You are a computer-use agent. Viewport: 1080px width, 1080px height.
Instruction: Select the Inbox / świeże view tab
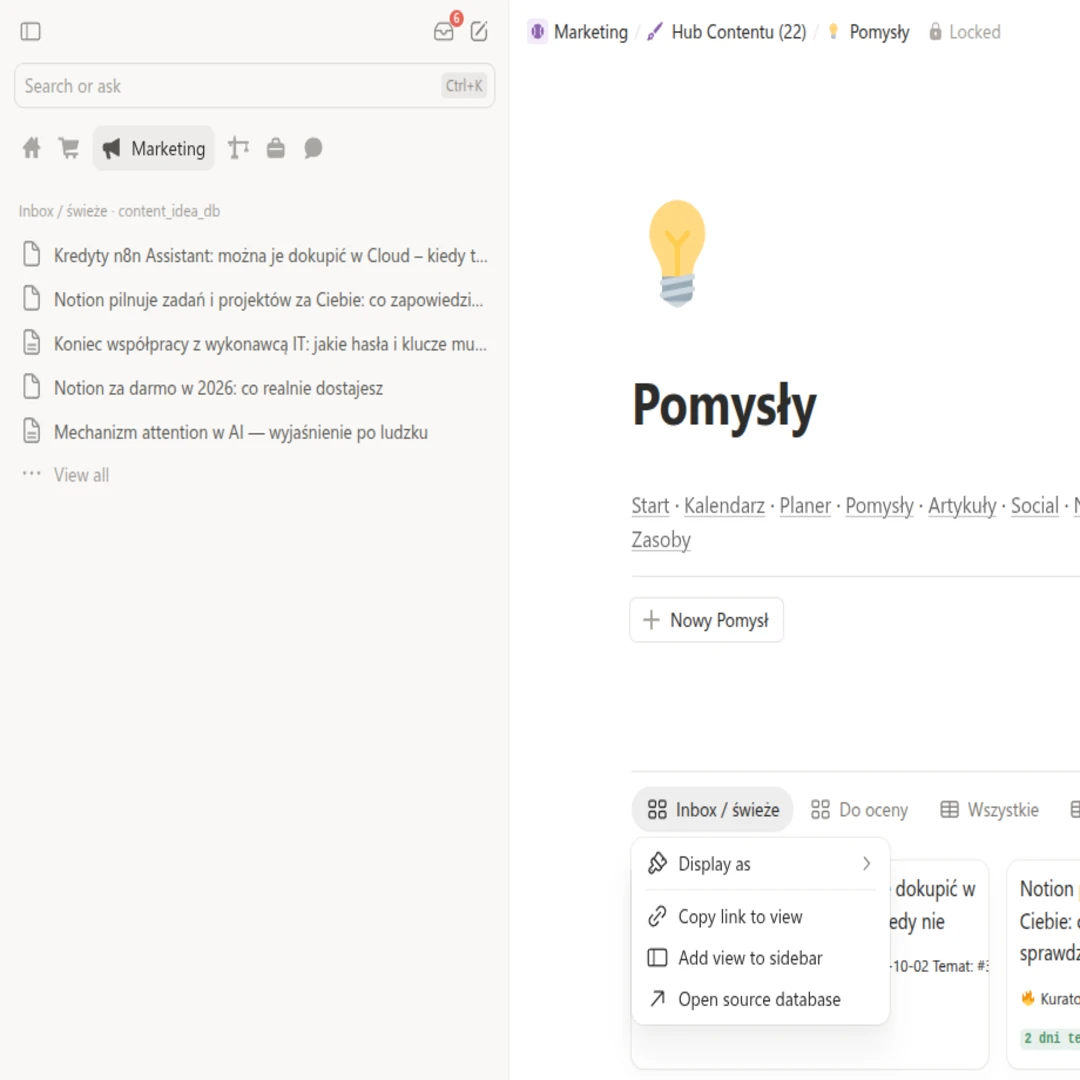[x=713, y=809]
